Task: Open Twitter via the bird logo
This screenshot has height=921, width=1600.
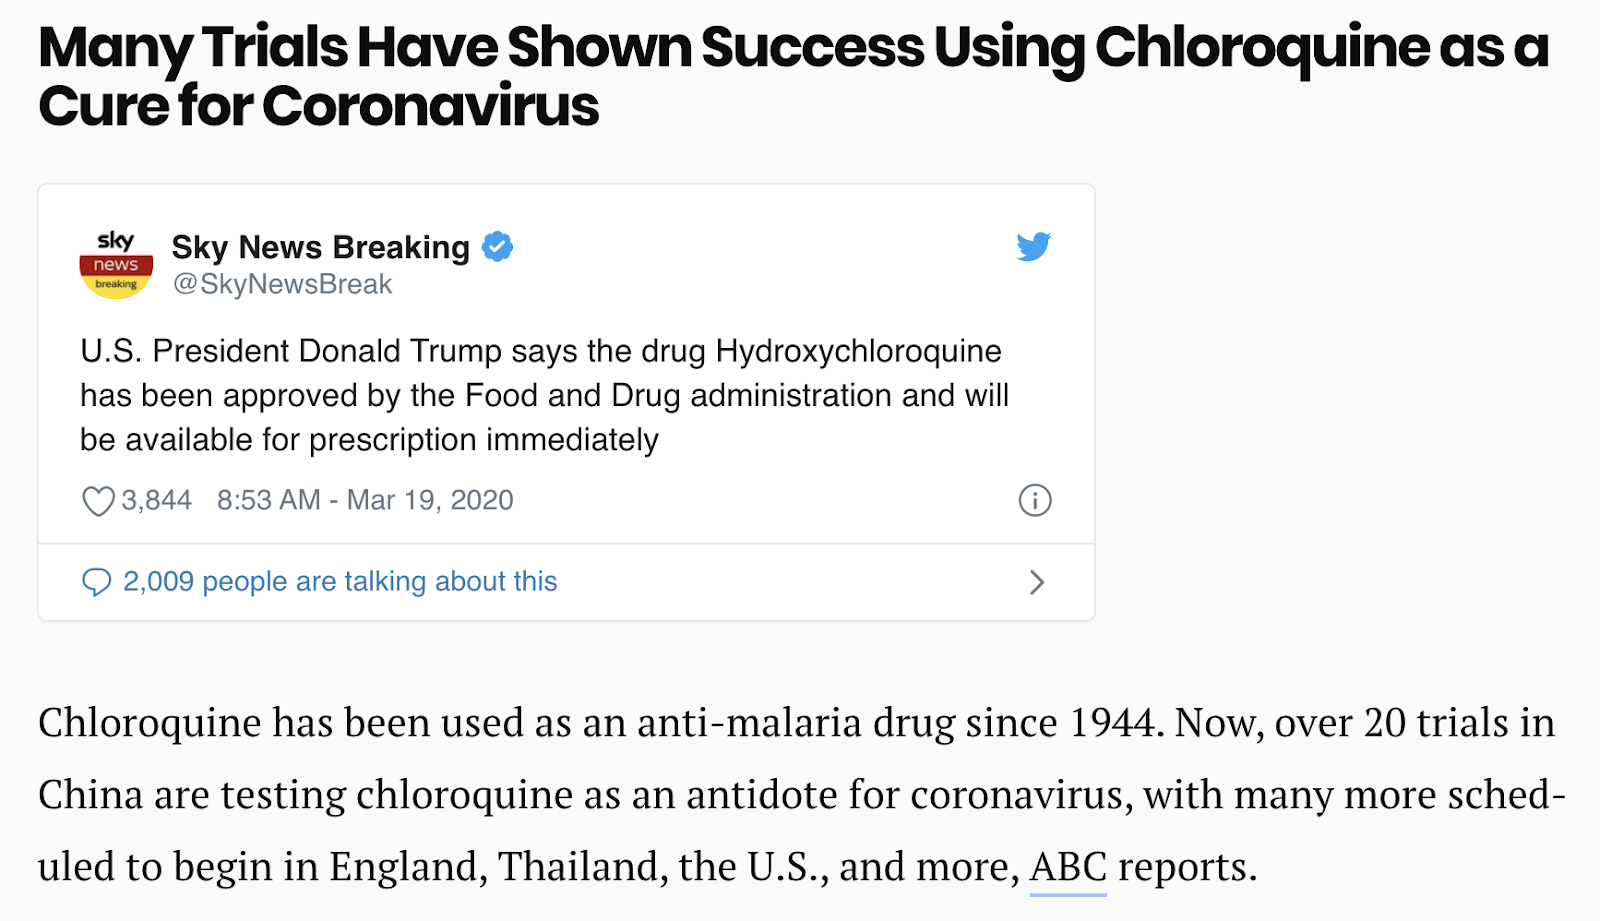Action: click(x=1034, y=246)
